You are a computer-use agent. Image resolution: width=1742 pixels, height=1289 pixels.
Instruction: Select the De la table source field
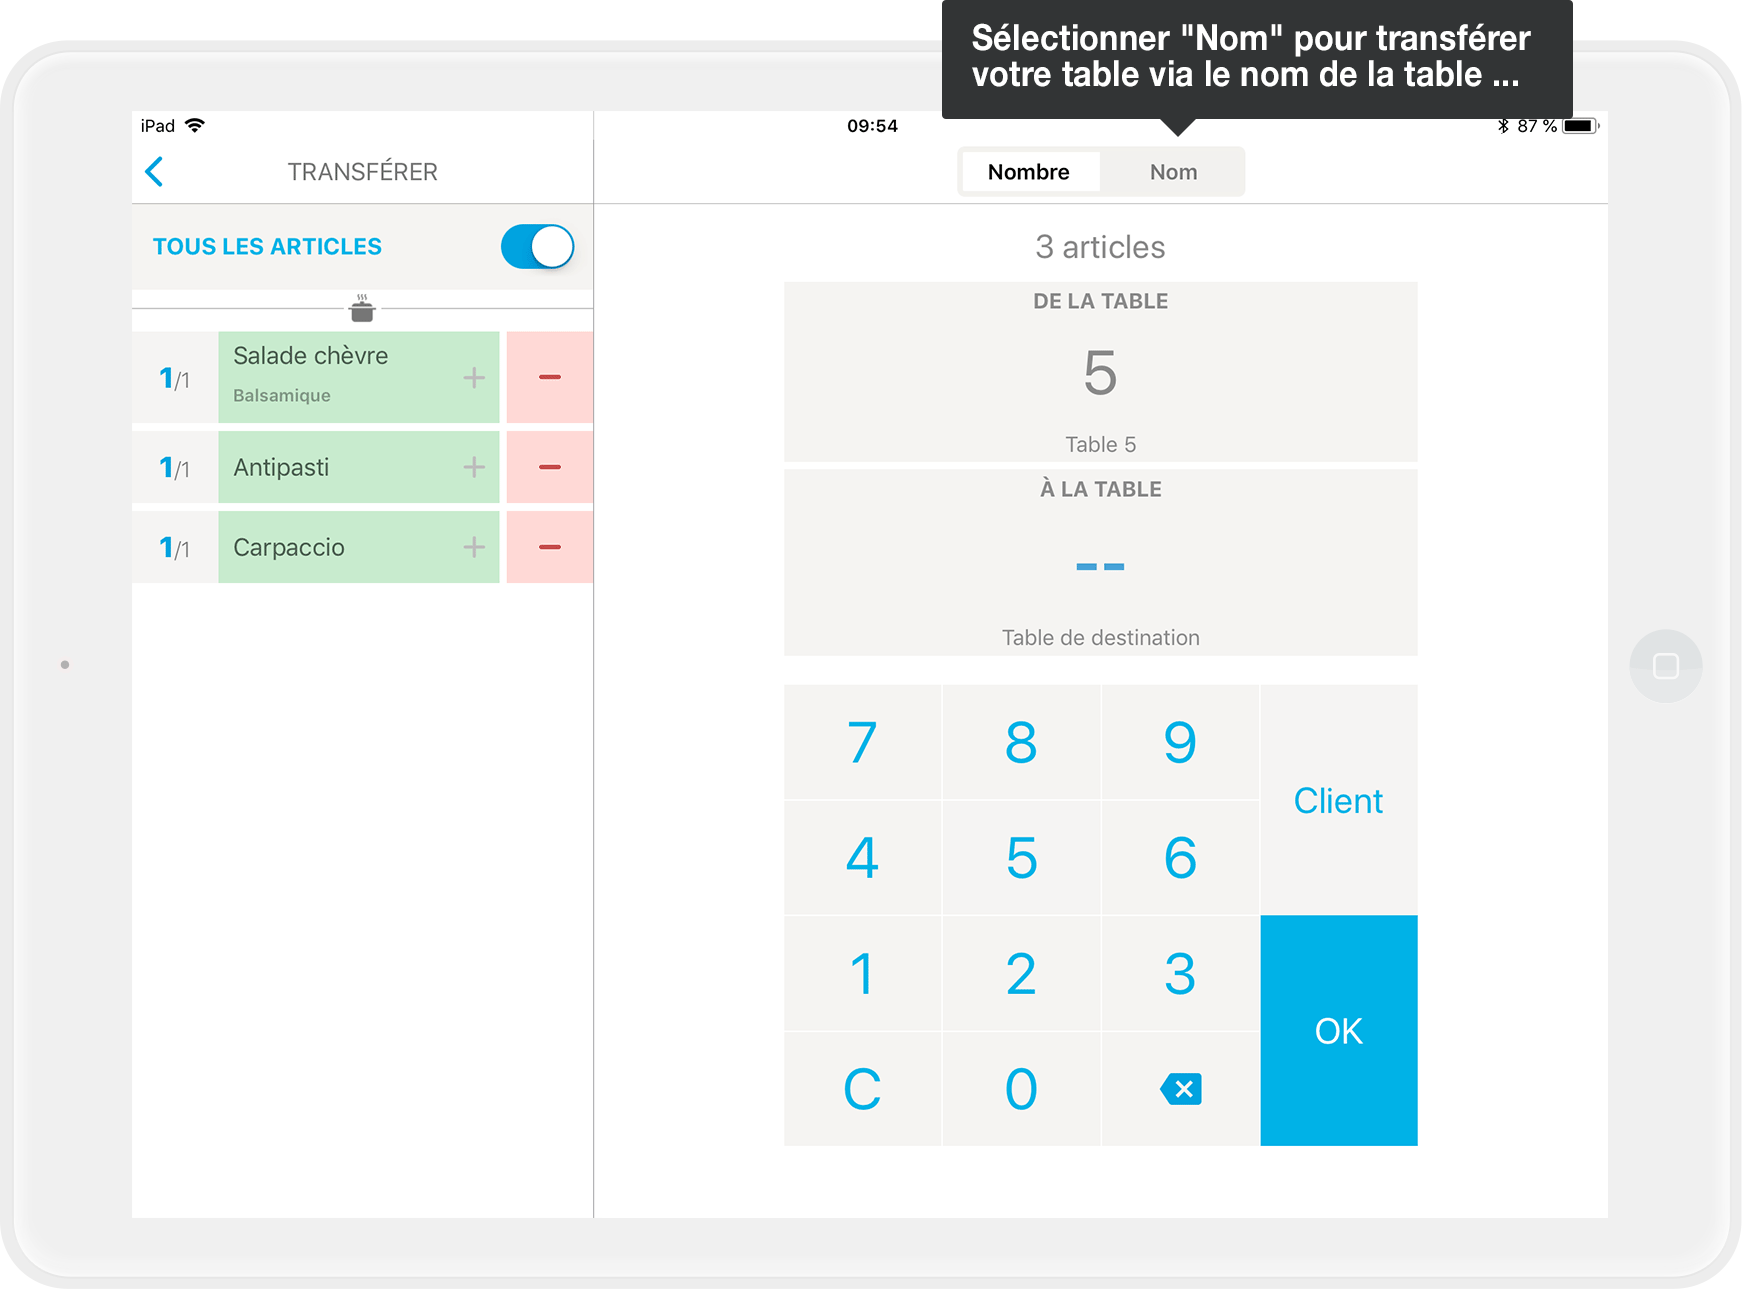tap(1101, 372)
